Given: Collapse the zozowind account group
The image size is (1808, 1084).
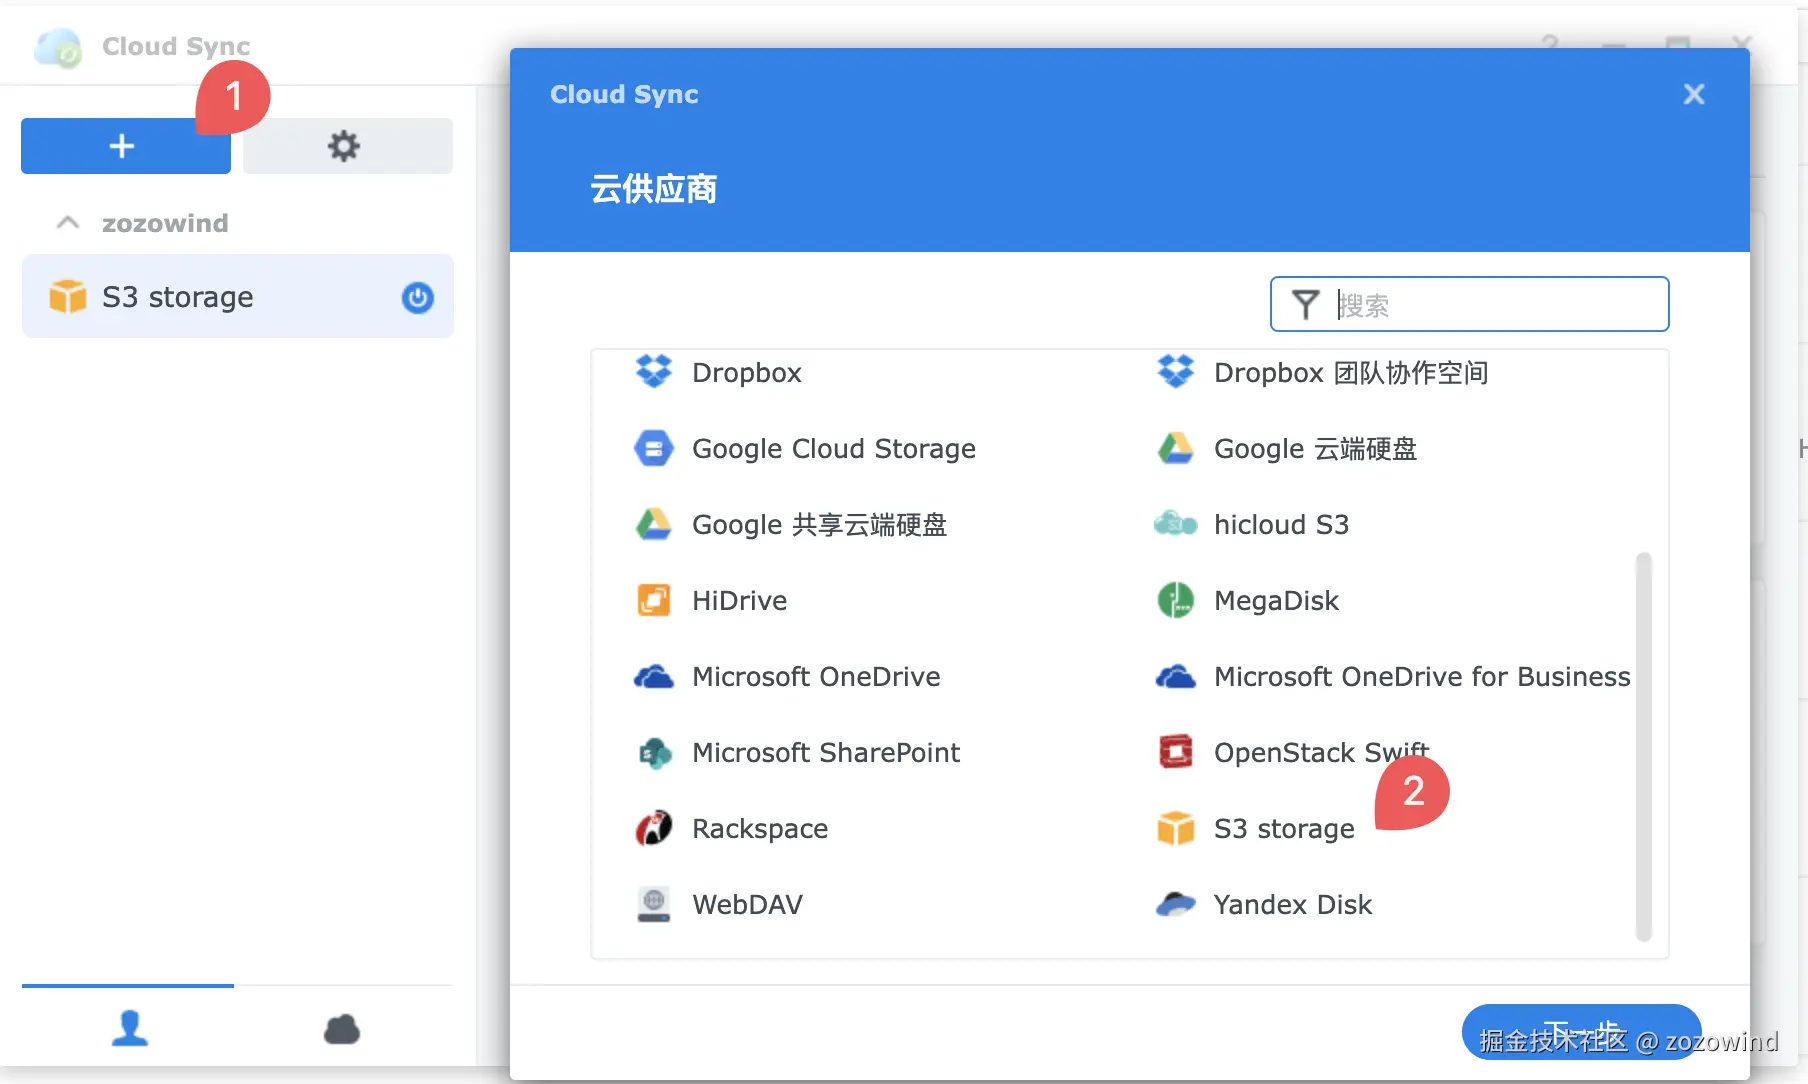Looking at the screenshot, I should 67,222.
